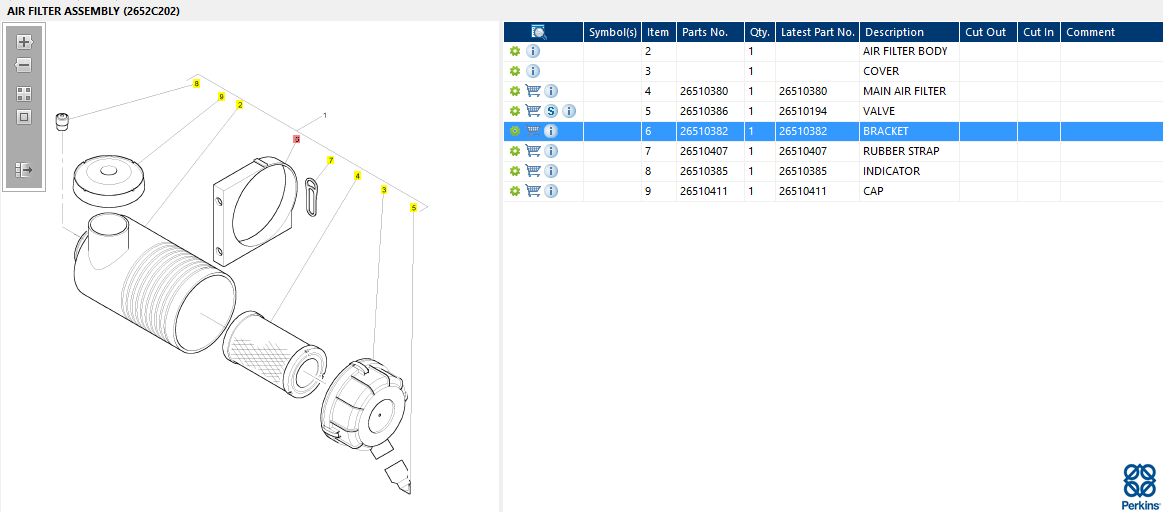Click the Symbol(s) column header

[x=613, y=32]
